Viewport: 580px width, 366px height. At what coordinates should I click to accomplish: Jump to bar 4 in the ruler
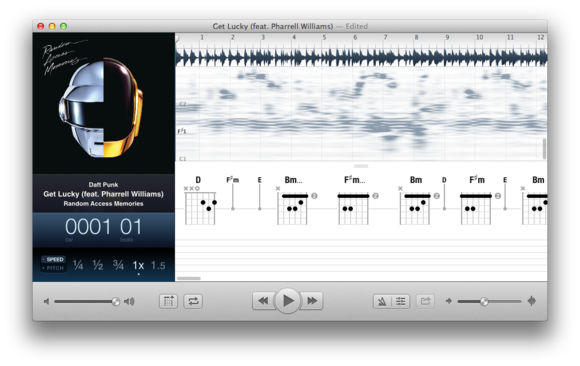294,37
